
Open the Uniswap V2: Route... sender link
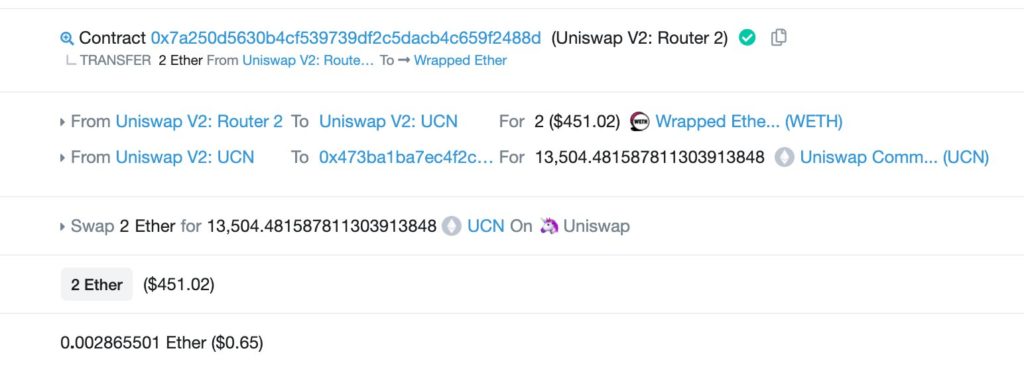(x=308, y=61)
